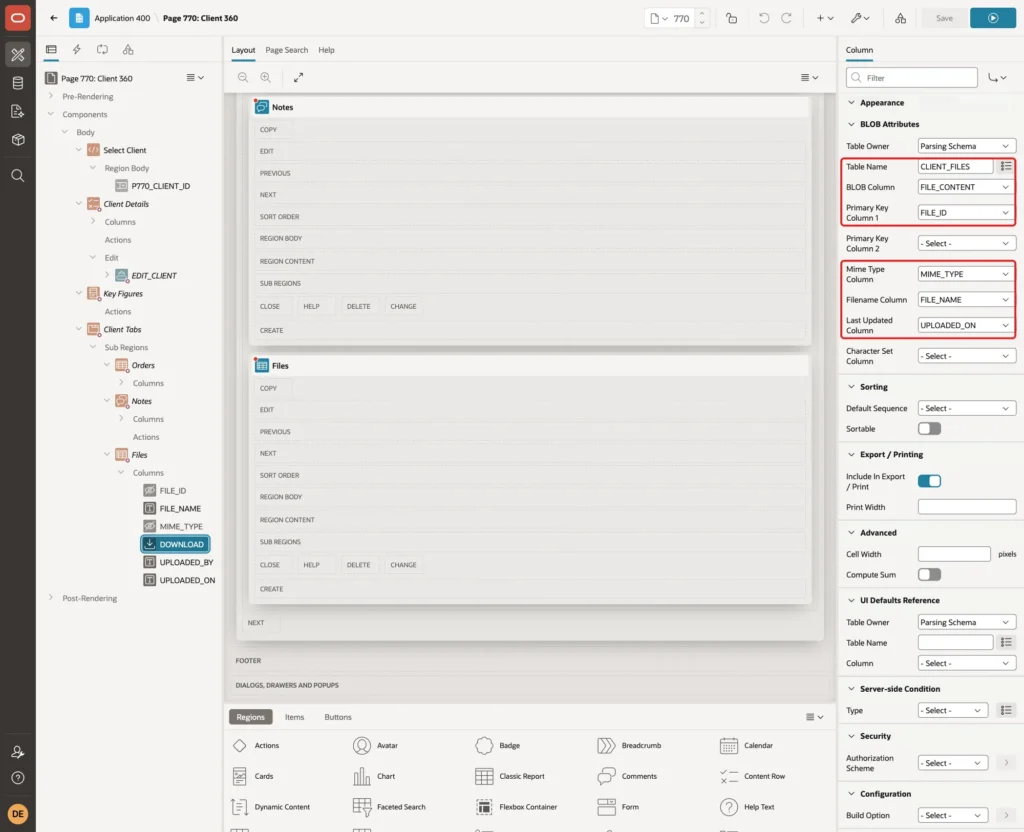Open the Help tab
1024x832 pixels.
327,50
